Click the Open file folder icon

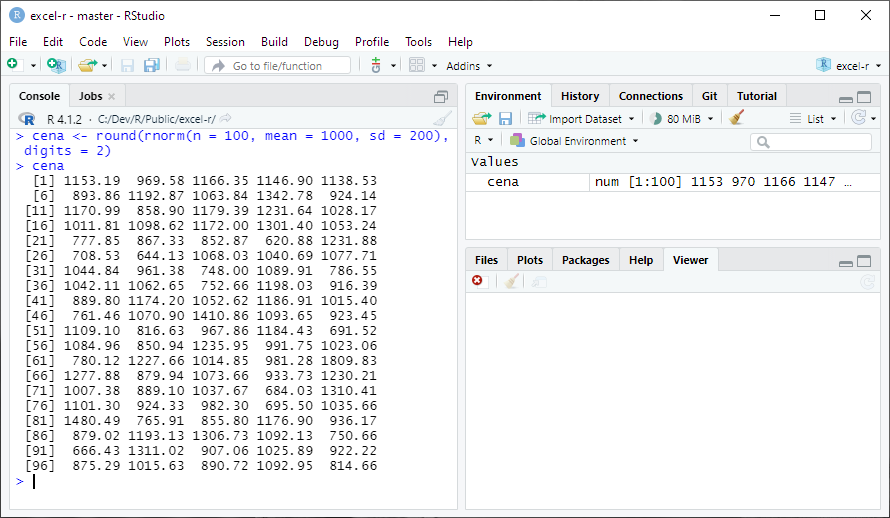pos(87,65)
